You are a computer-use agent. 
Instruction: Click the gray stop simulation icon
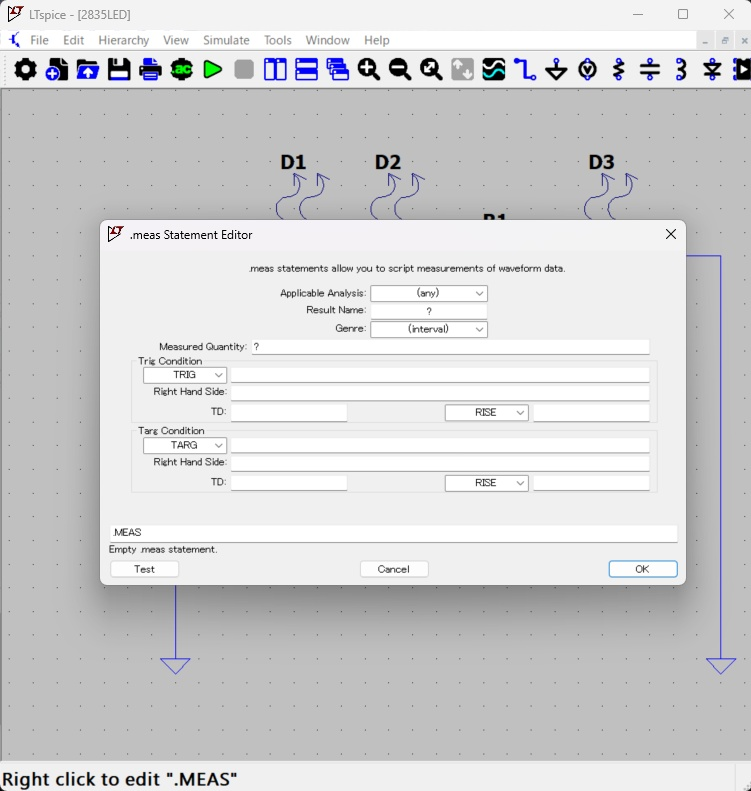click(x=244, y=69)
